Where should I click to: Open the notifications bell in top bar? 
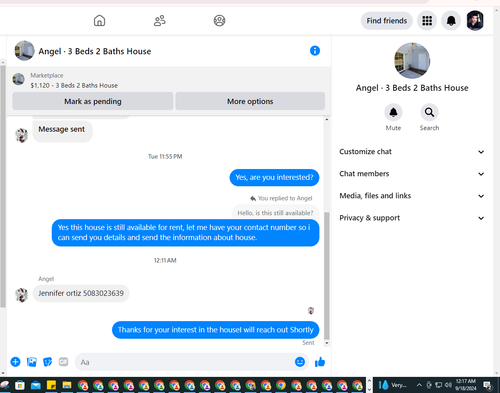[x=451, y=21]
